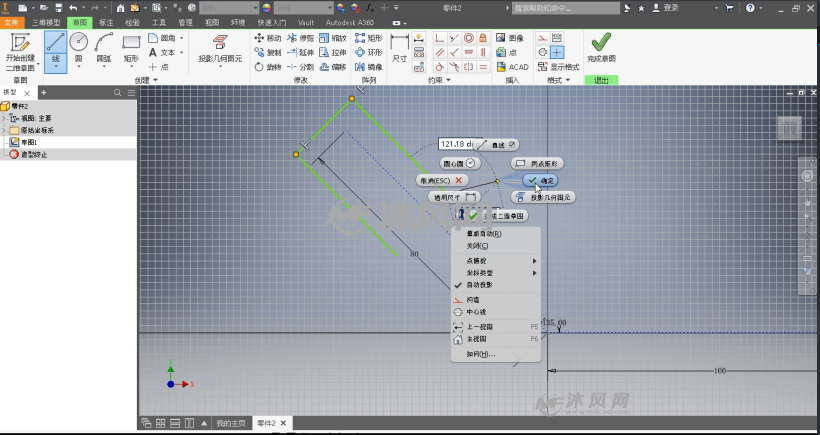
Task: Toggle the driven dimension icon in 格式
Action: [557, 38]
